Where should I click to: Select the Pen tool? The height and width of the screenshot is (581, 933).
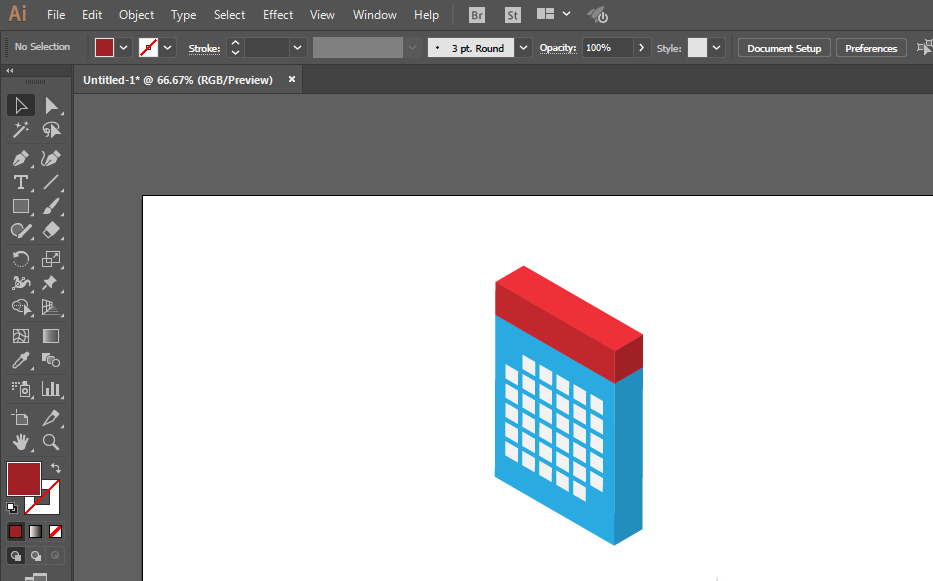tap(20, 158)
